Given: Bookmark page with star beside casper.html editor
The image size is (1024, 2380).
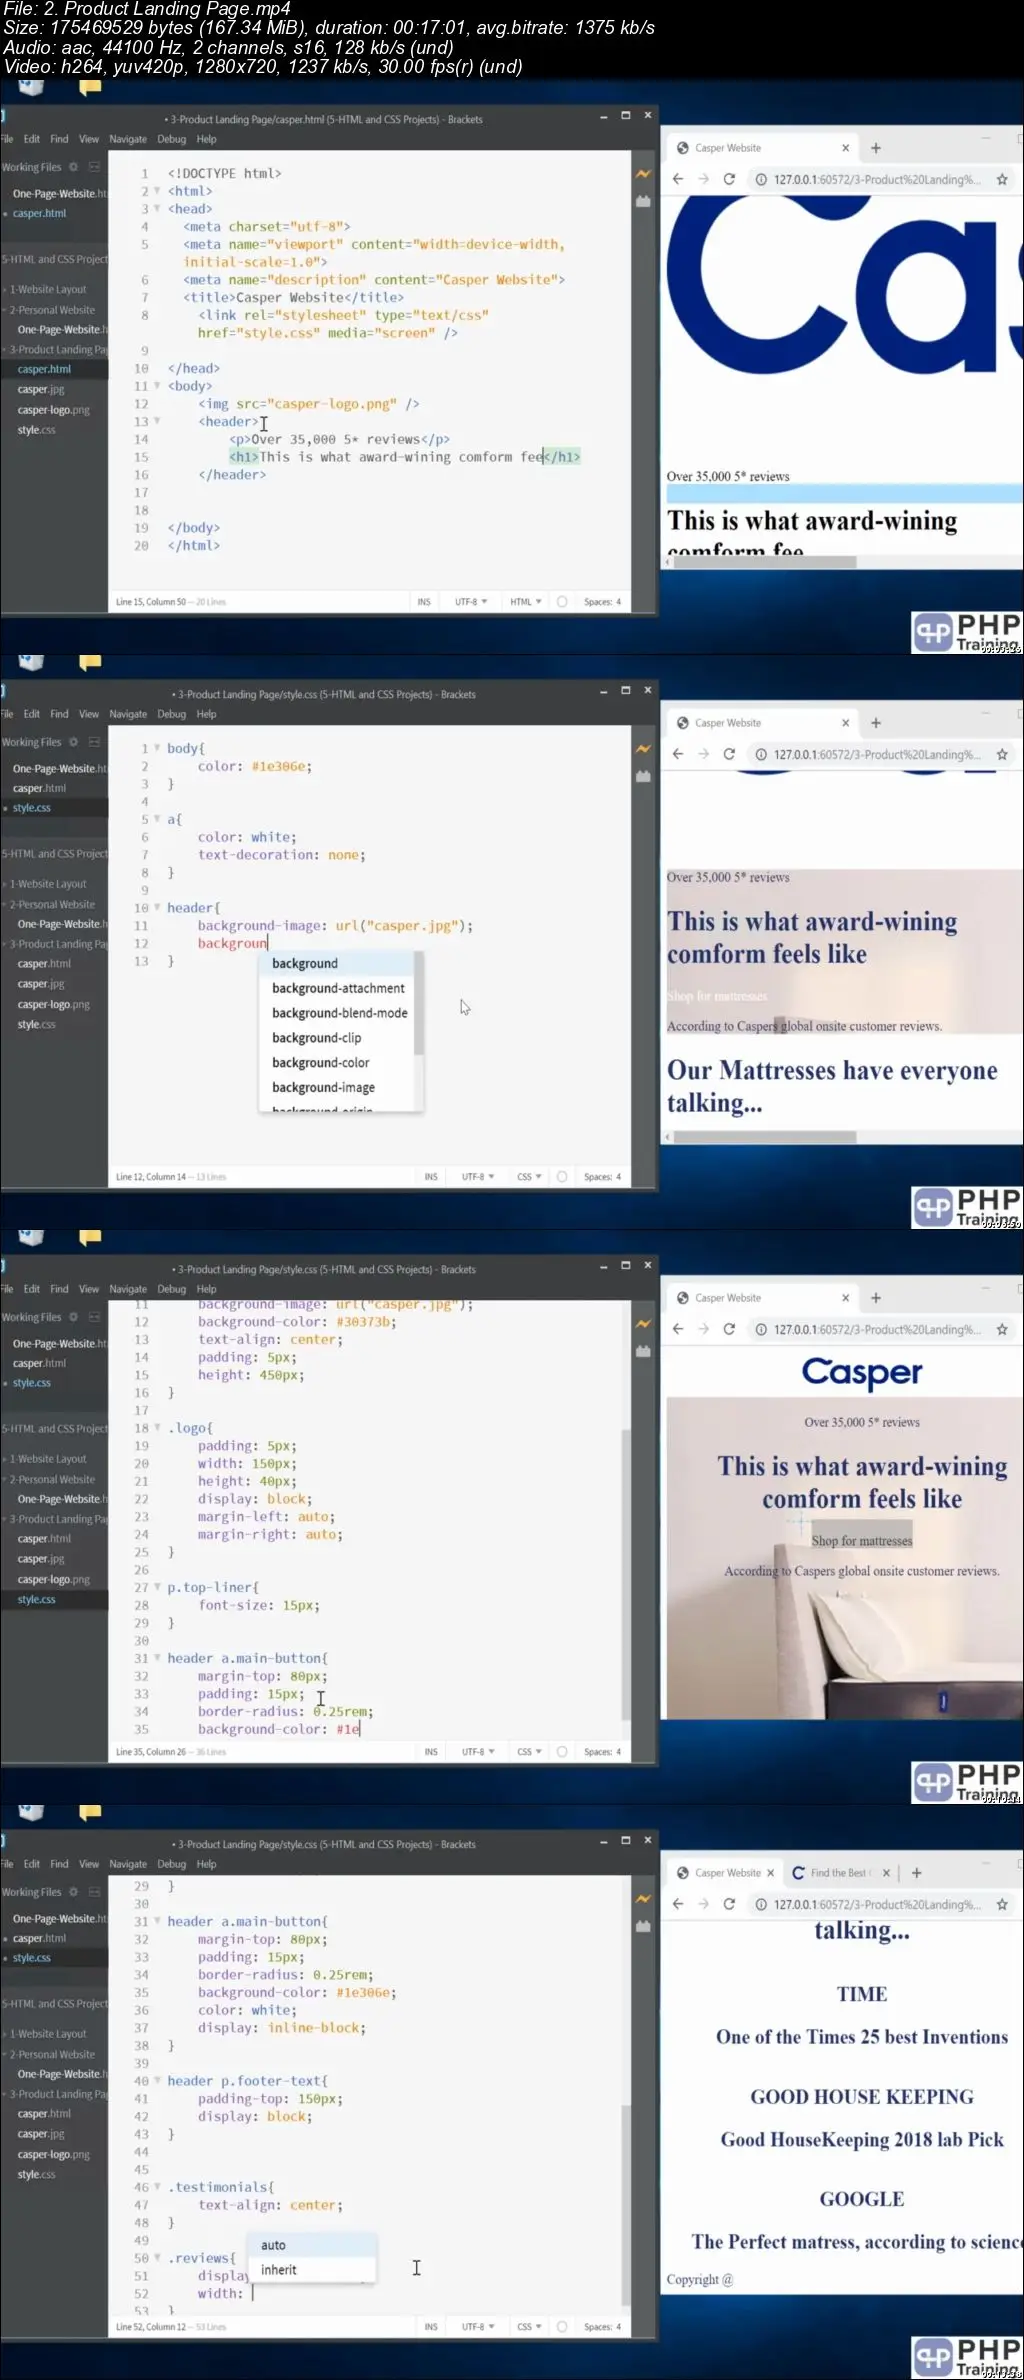Looking at the screenshot, I should pyautogui.click(x=1002, y=180).
